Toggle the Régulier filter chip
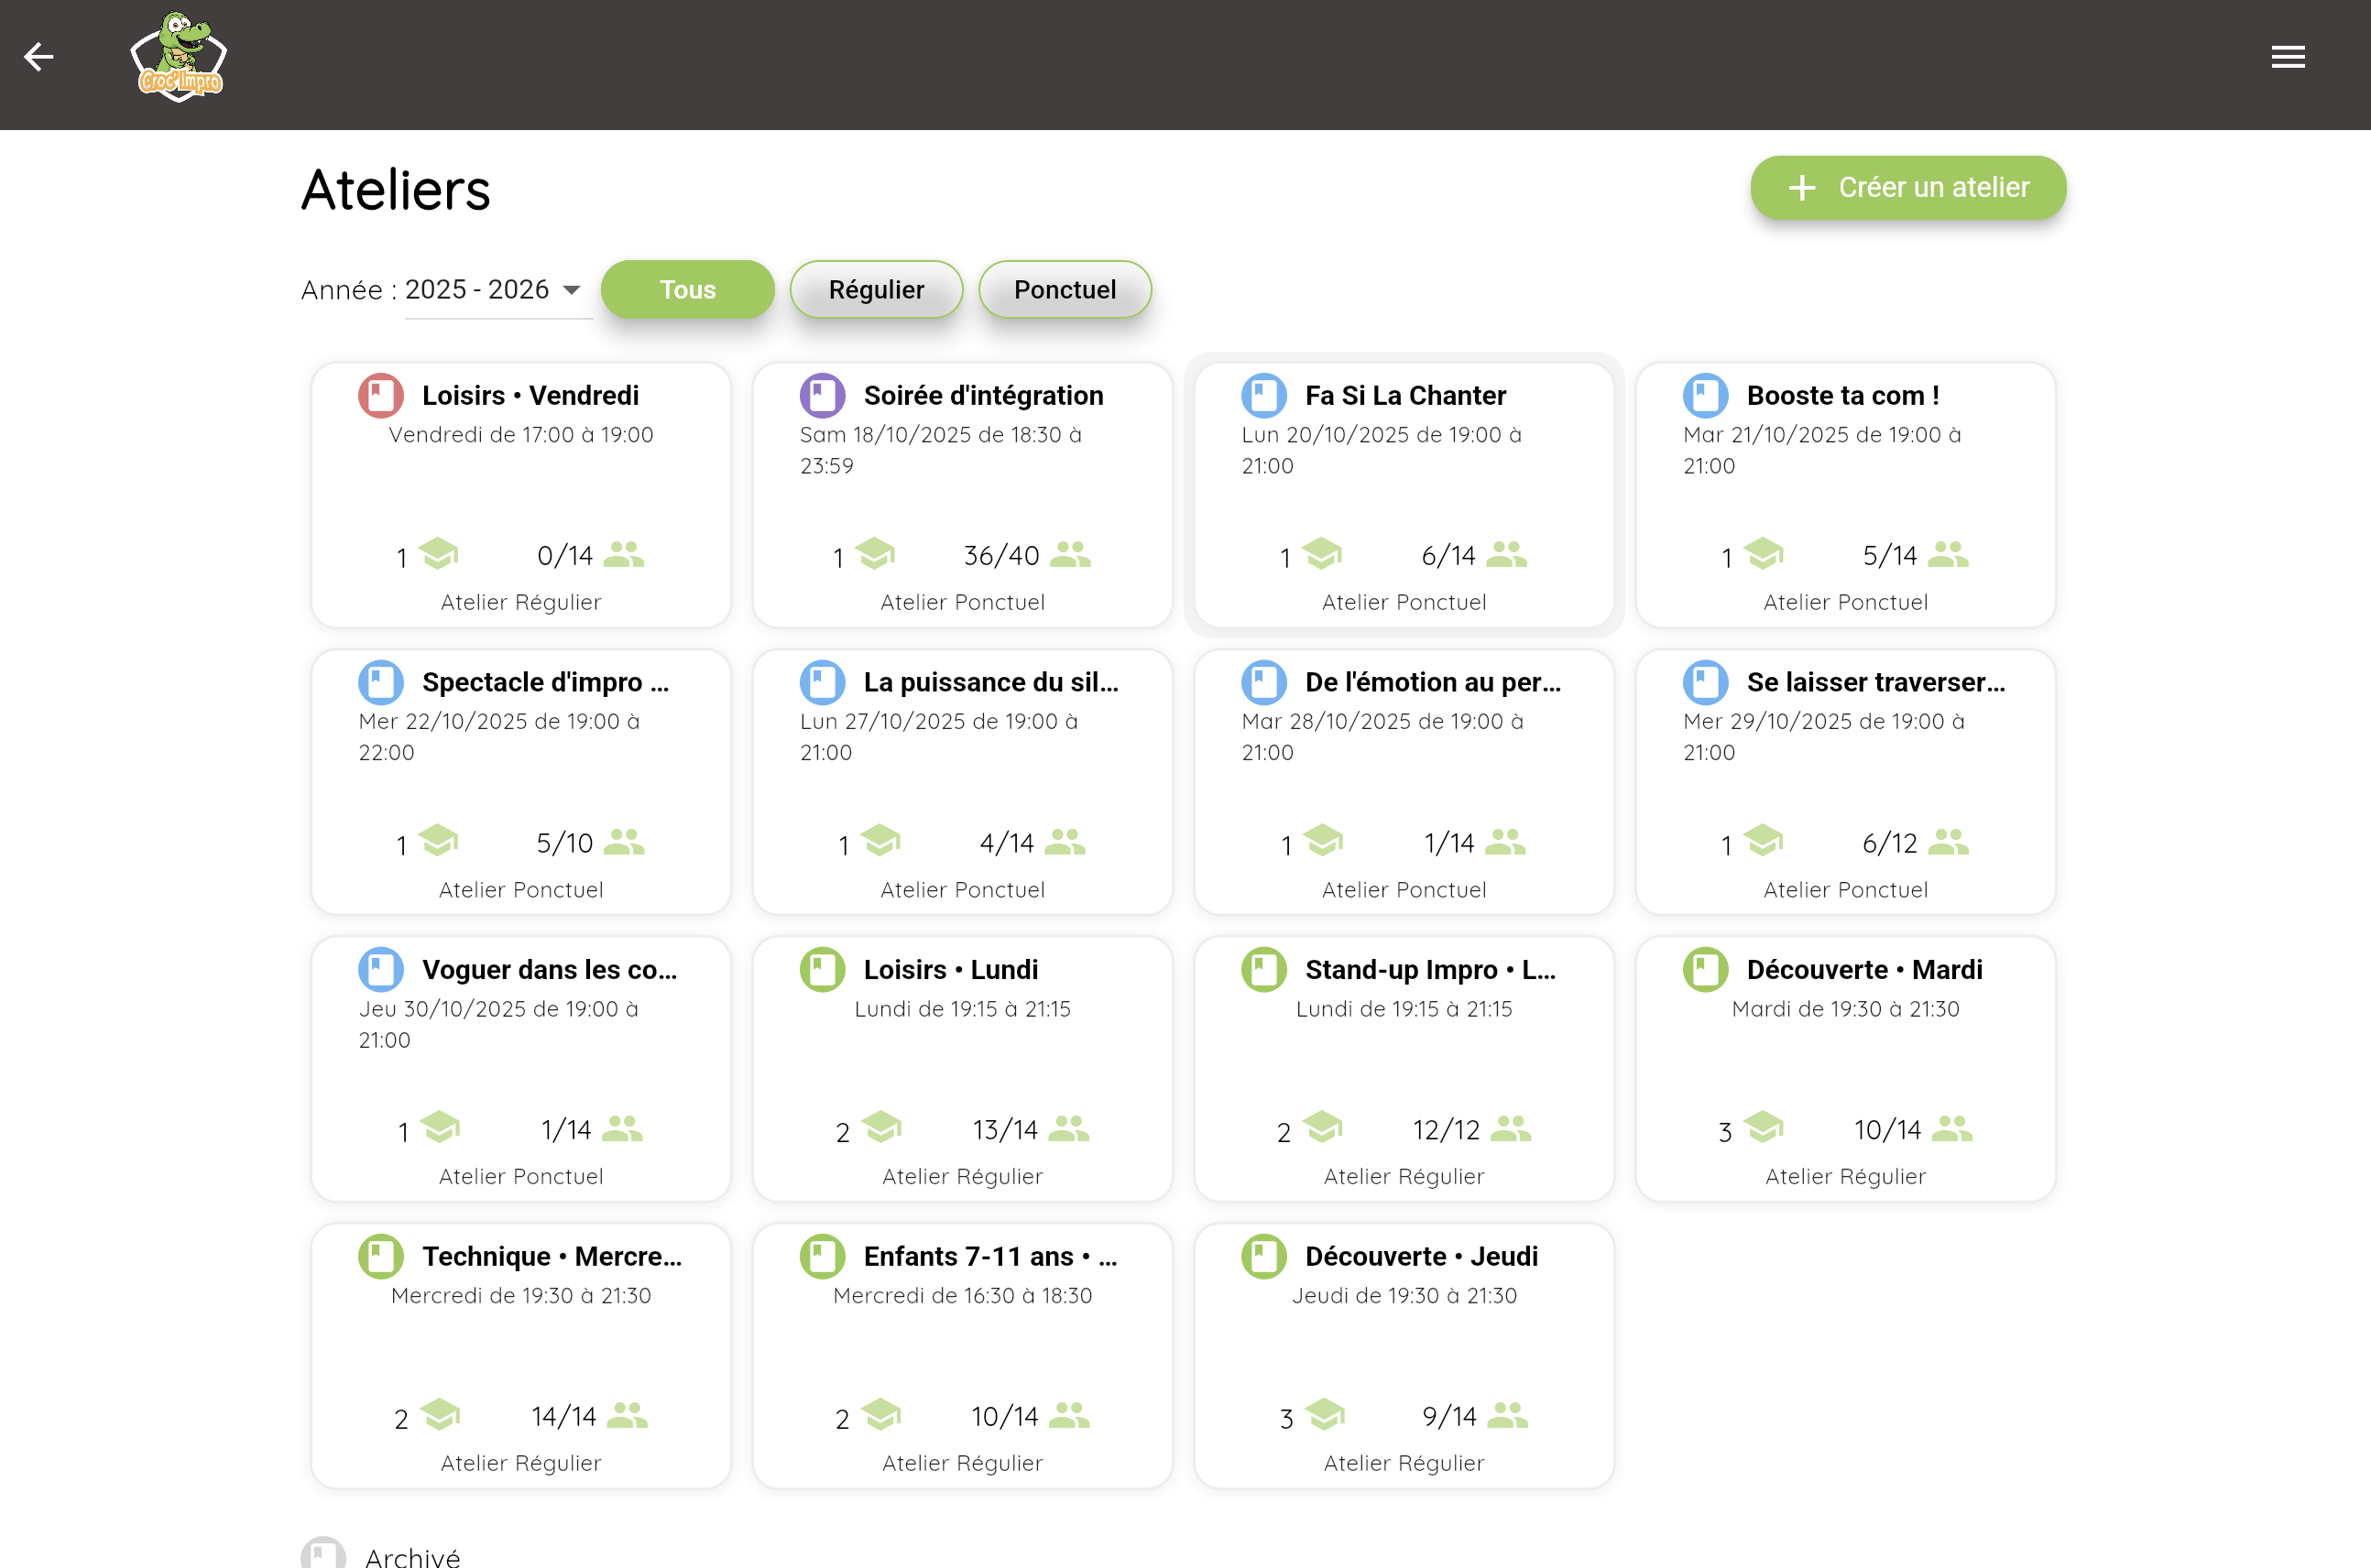This screenshot has height=1568, width=2371. (x=876, y=290)
